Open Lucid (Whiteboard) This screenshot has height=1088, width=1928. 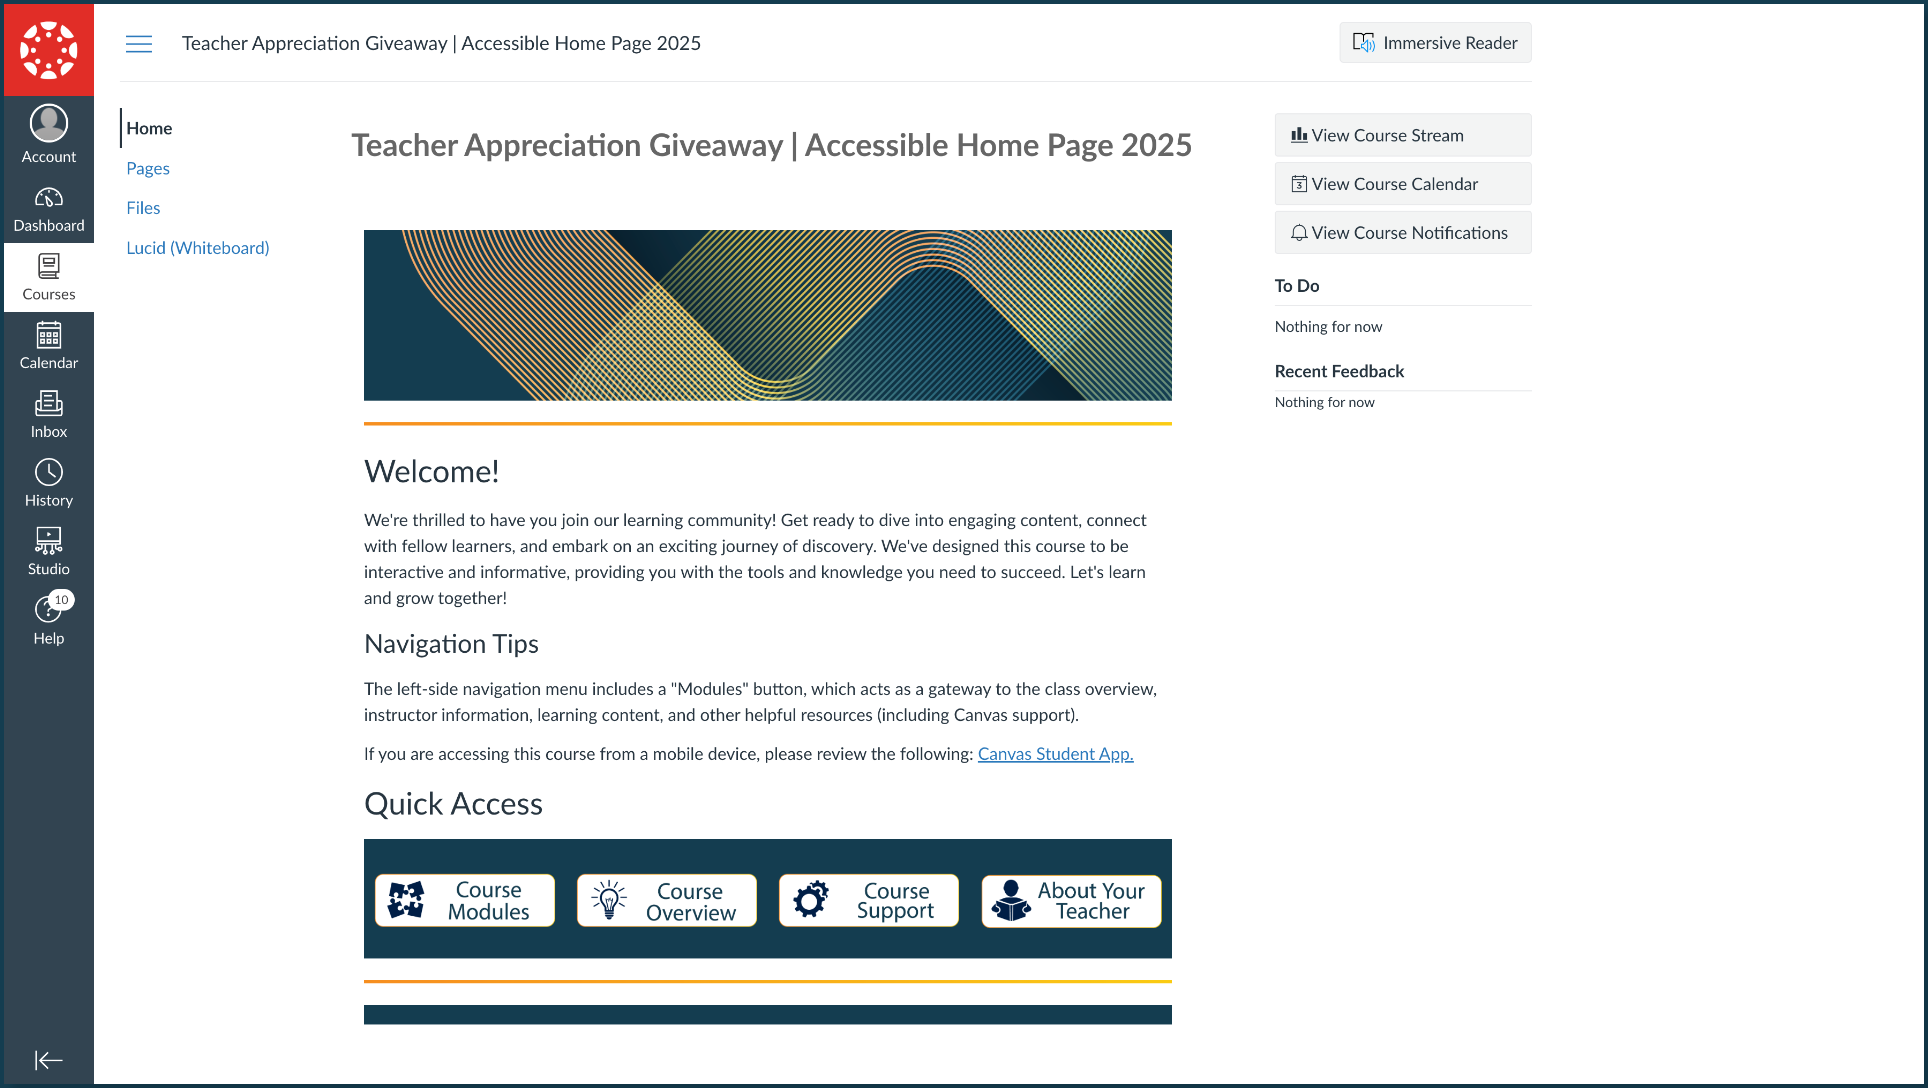click(197, 247)
